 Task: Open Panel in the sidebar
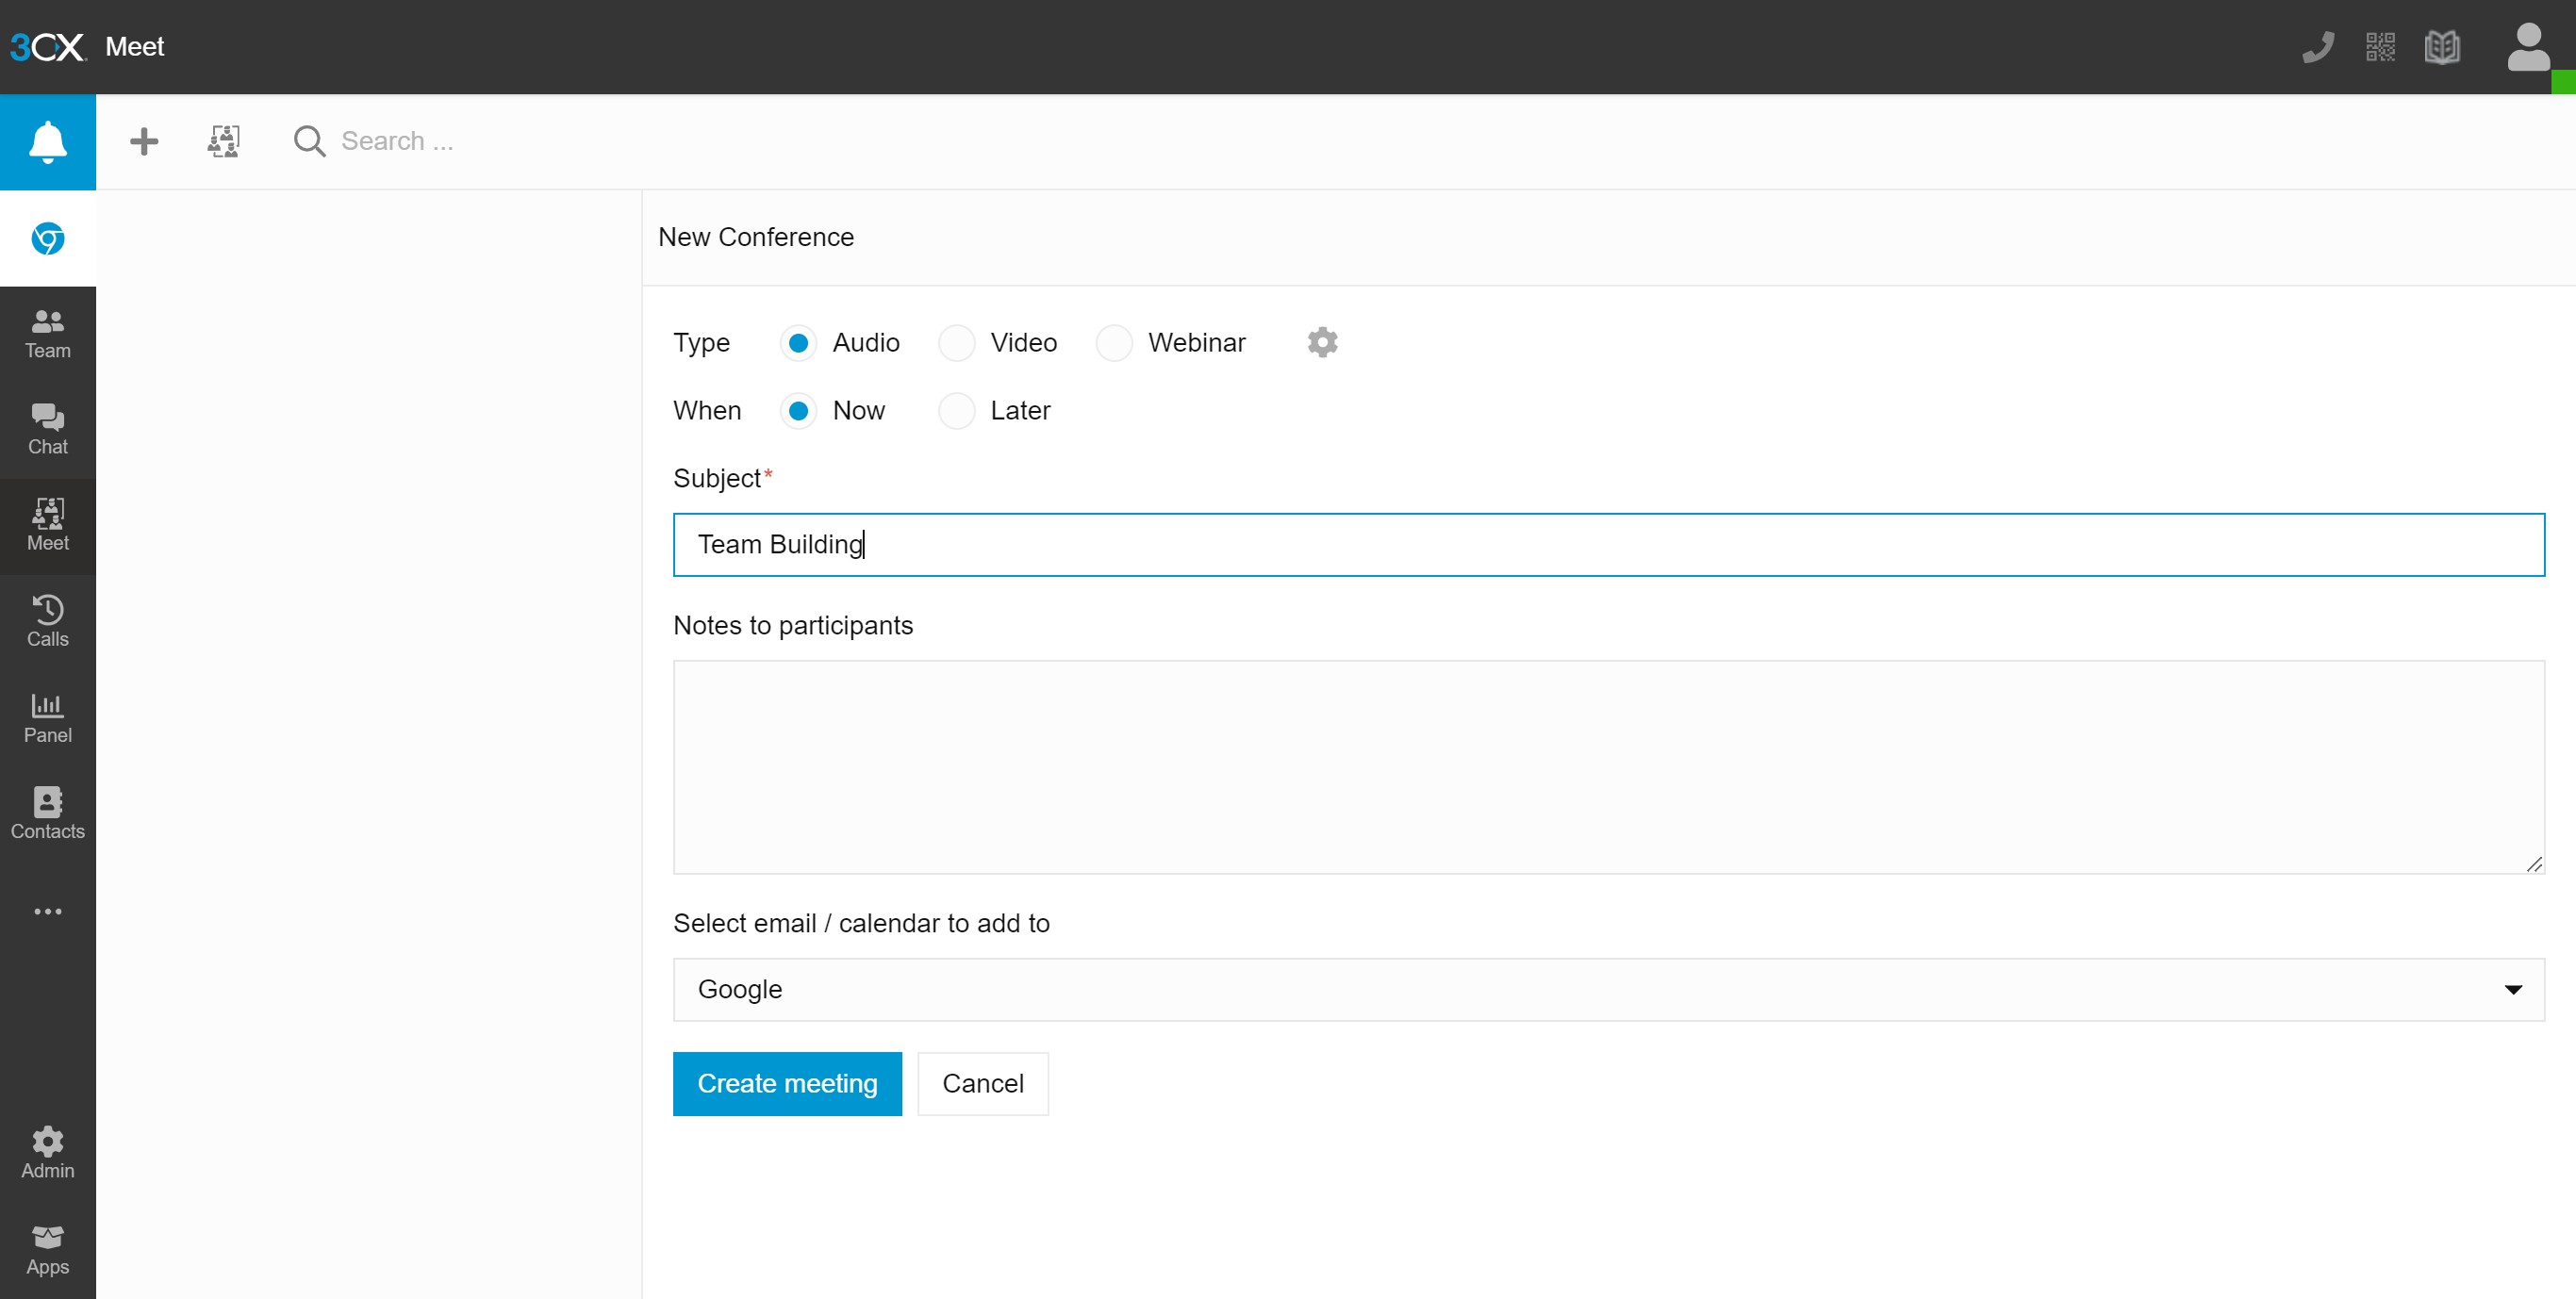pyautogui.click(x=48, y=718)
